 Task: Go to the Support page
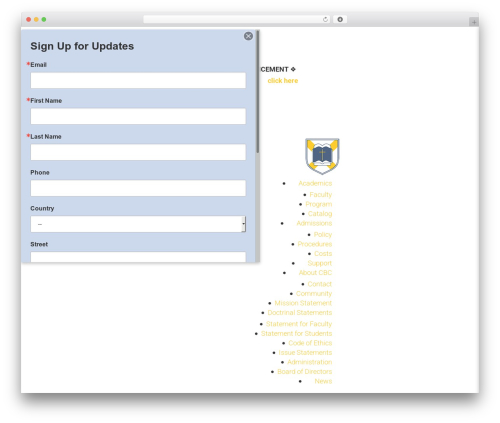tap(320, 263)
